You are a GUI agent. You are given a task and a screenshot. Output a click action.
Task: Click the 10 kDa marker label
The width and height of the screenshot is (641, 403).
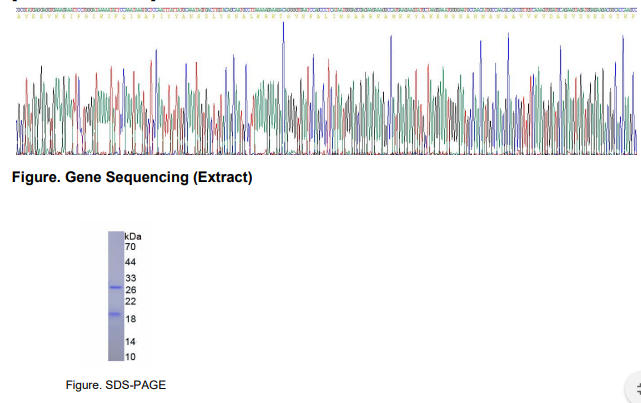[130, 357]
